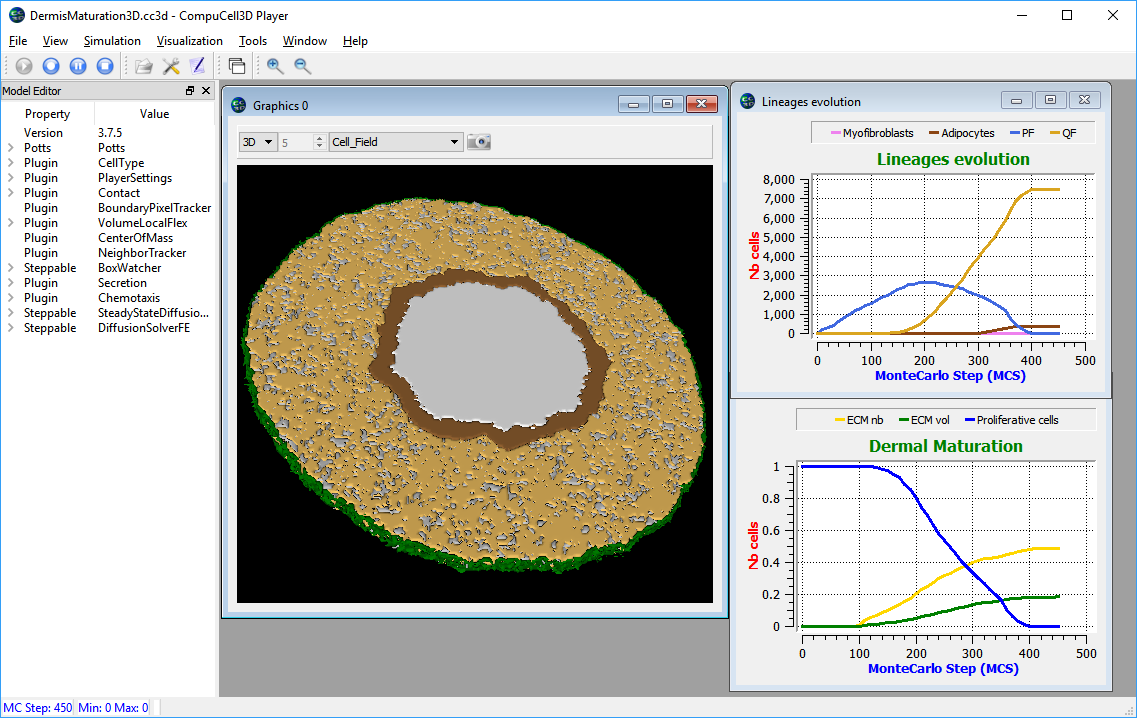The width and height of the screenshot is (1137, 718).
Task: Stop the simulation
Action: 105,66
